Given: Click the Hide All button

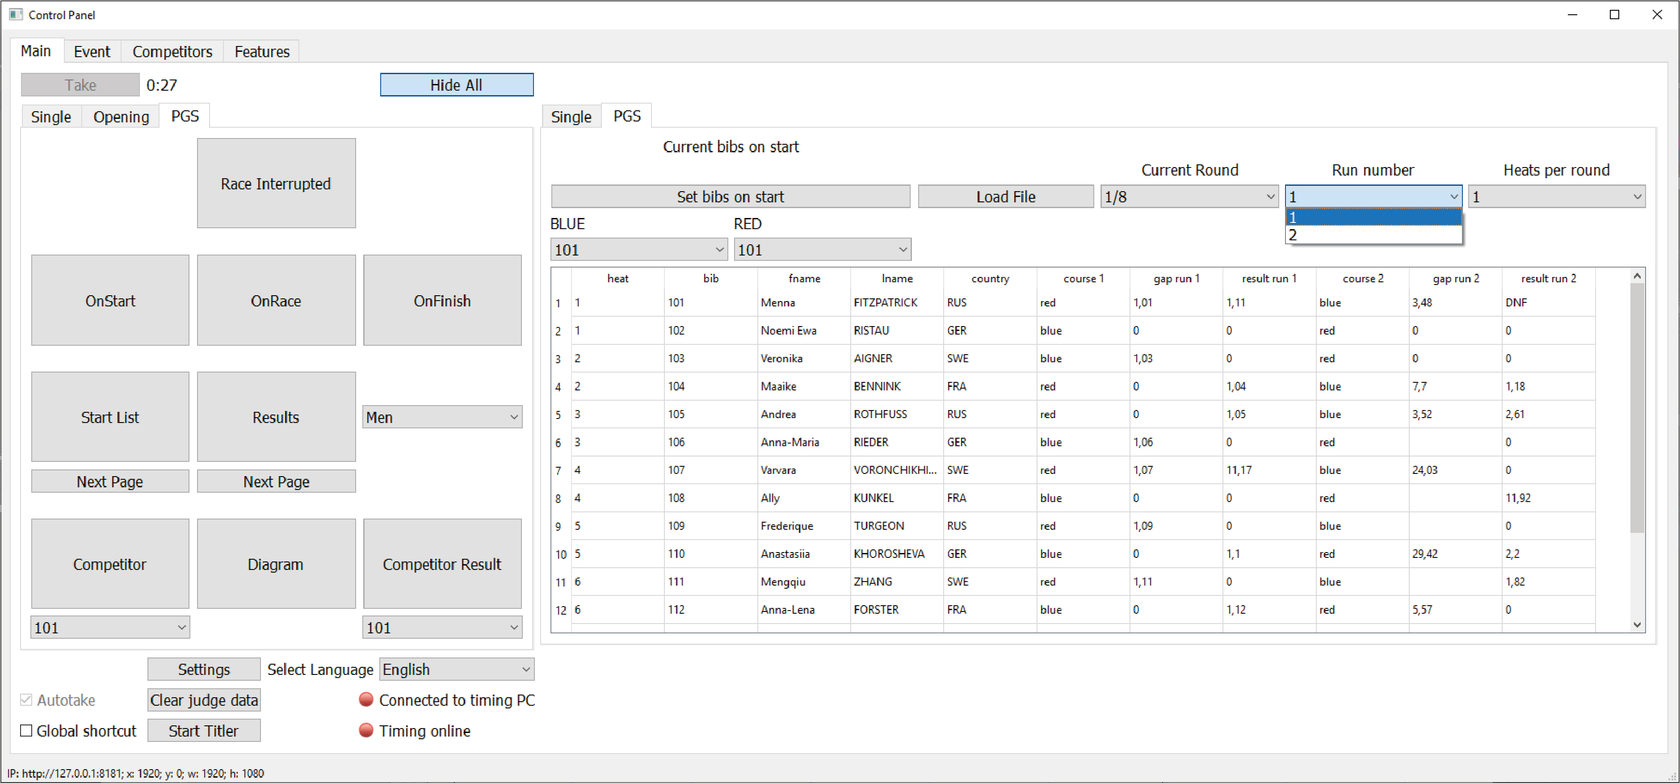Looking at the screenshot, I should click(456, 85).
